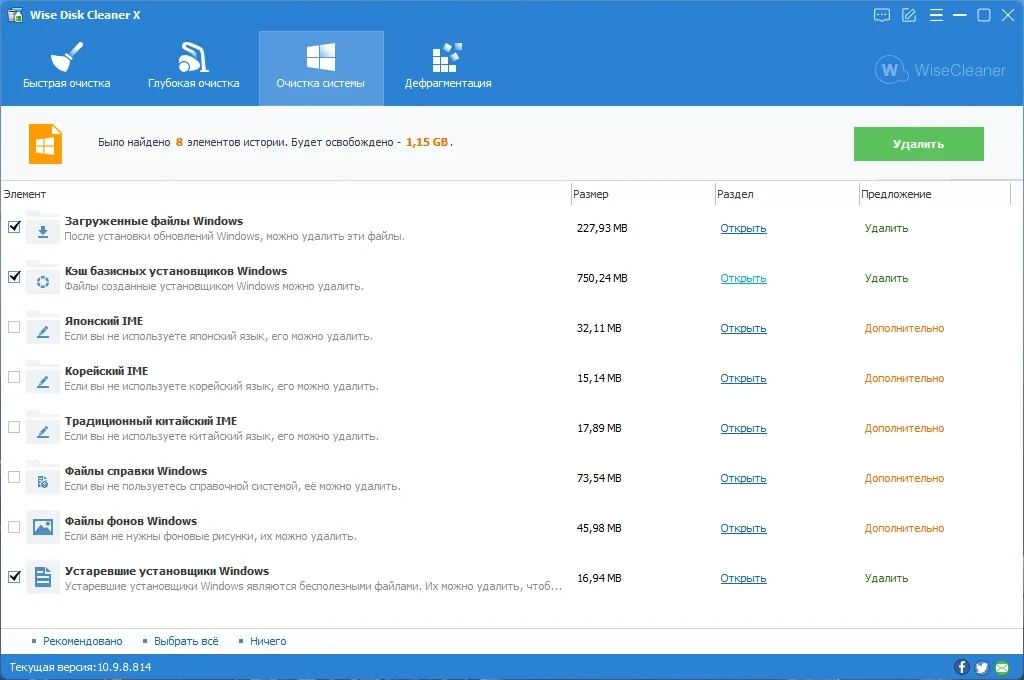Click Выбрать всё at the bottom

pos(186,641)
